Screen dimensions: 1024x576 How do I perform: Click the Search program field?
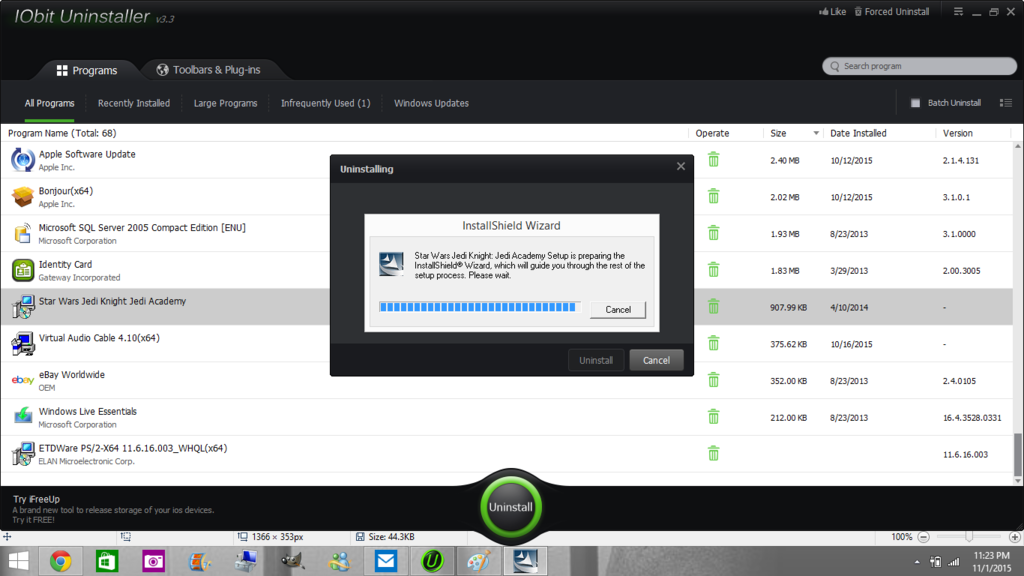(x=920, y=66)
